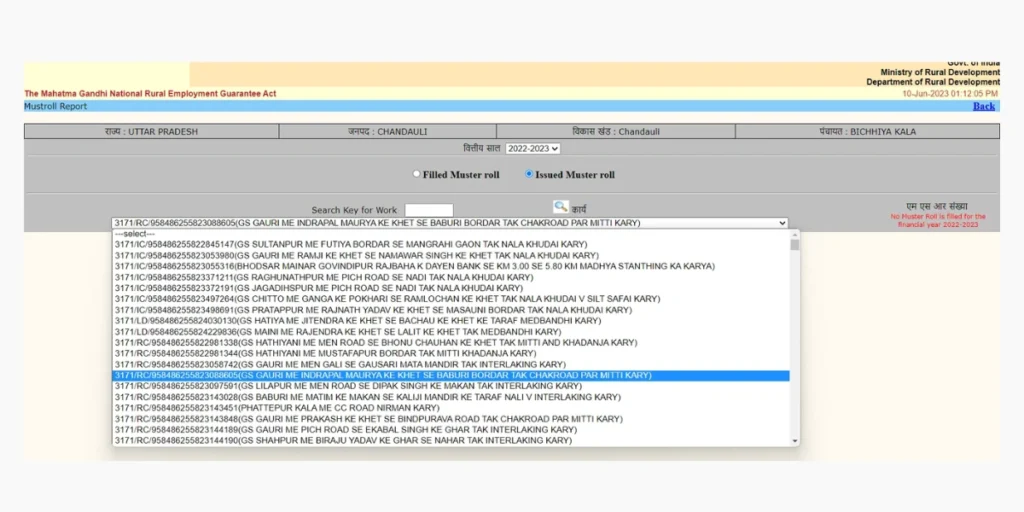Choose GAURI ME PRAKASH KE KHET option
The width and height of the screenshot is (1024, 512).
451,419
